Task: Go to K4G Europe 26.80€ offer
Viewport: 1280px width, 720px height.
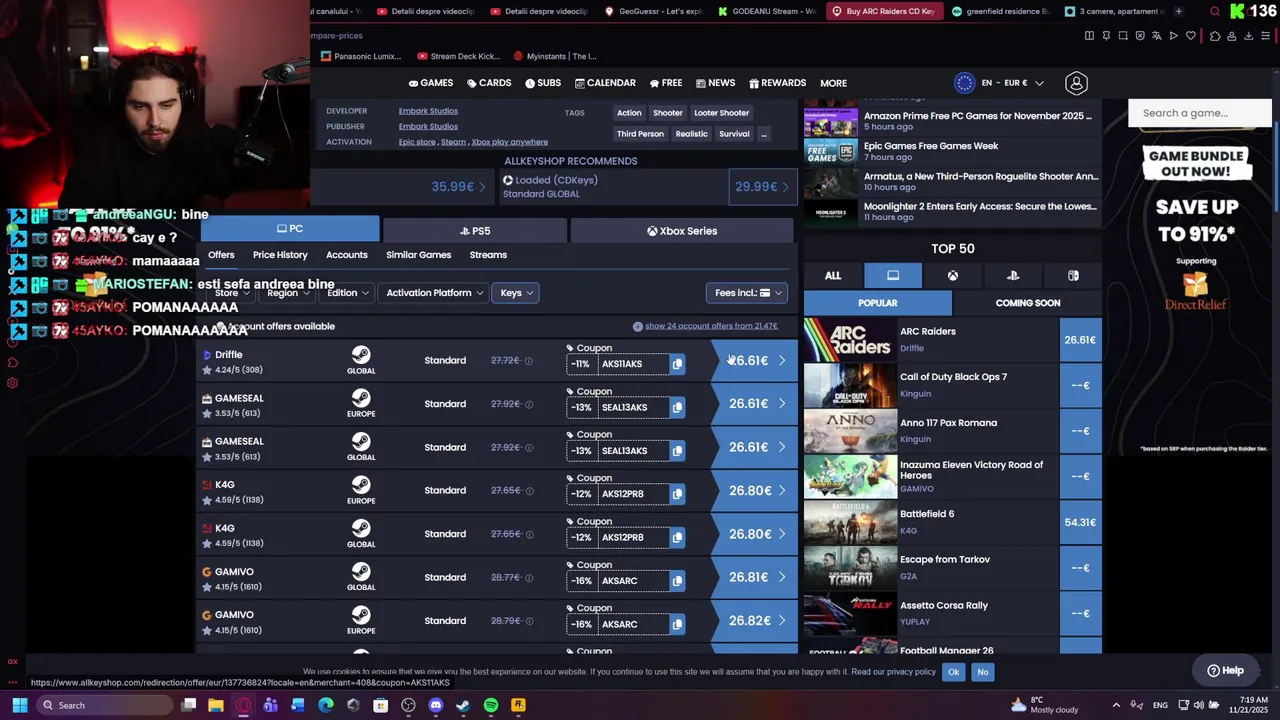Action: tap(755, 491)
